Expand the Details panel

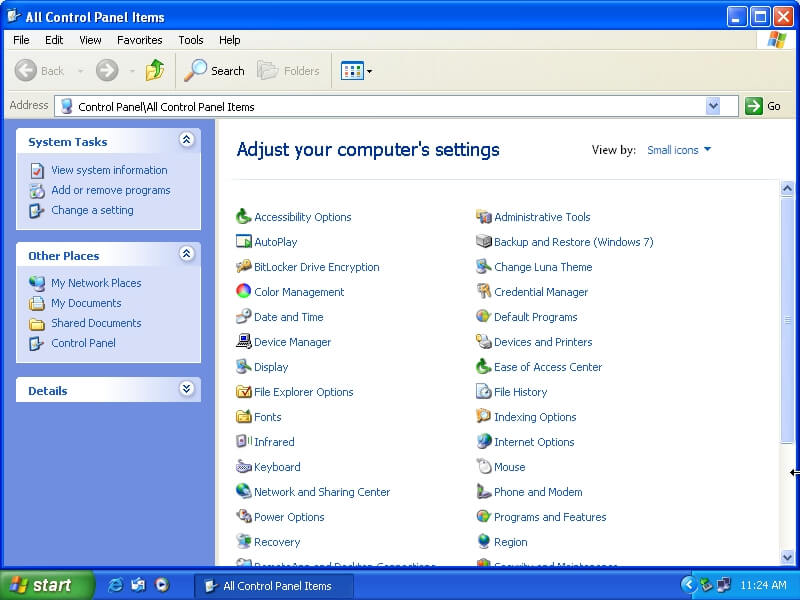pos(186,390)
